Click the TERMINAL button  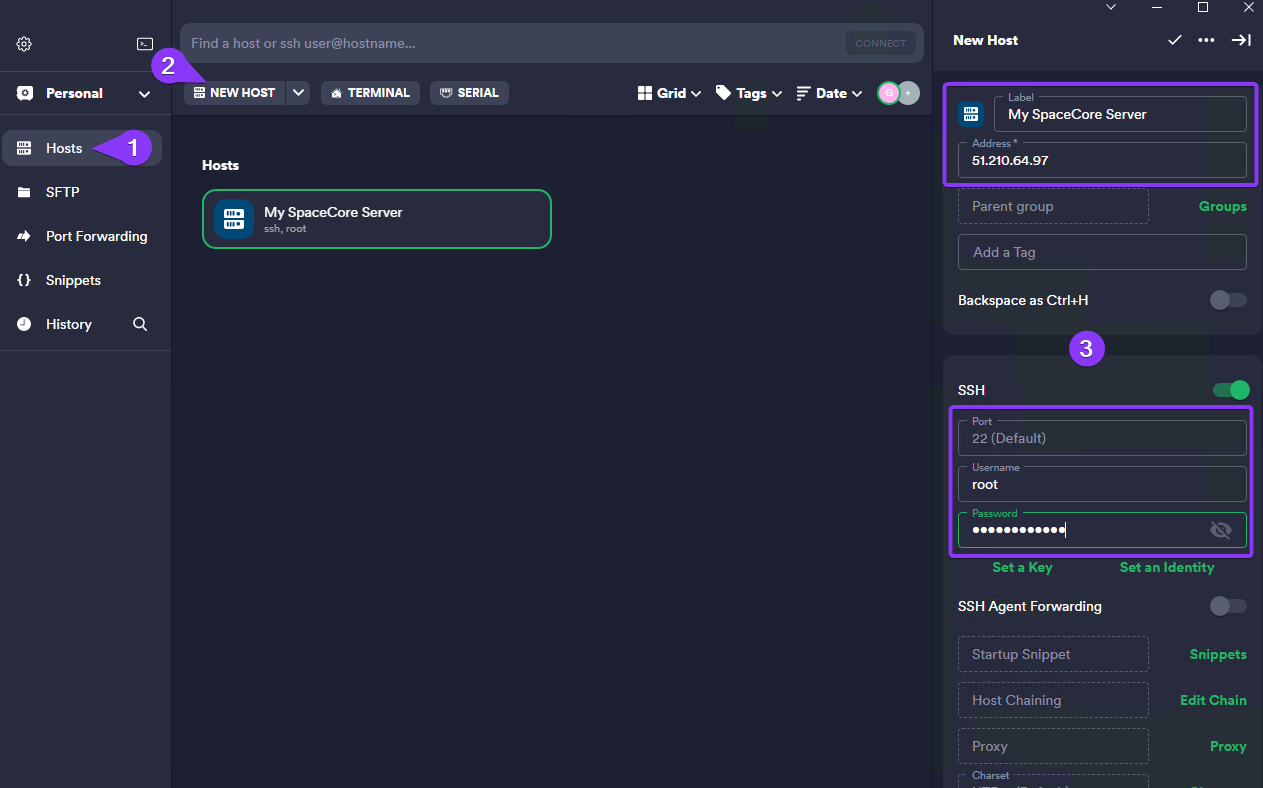click(x=370, y=93)
